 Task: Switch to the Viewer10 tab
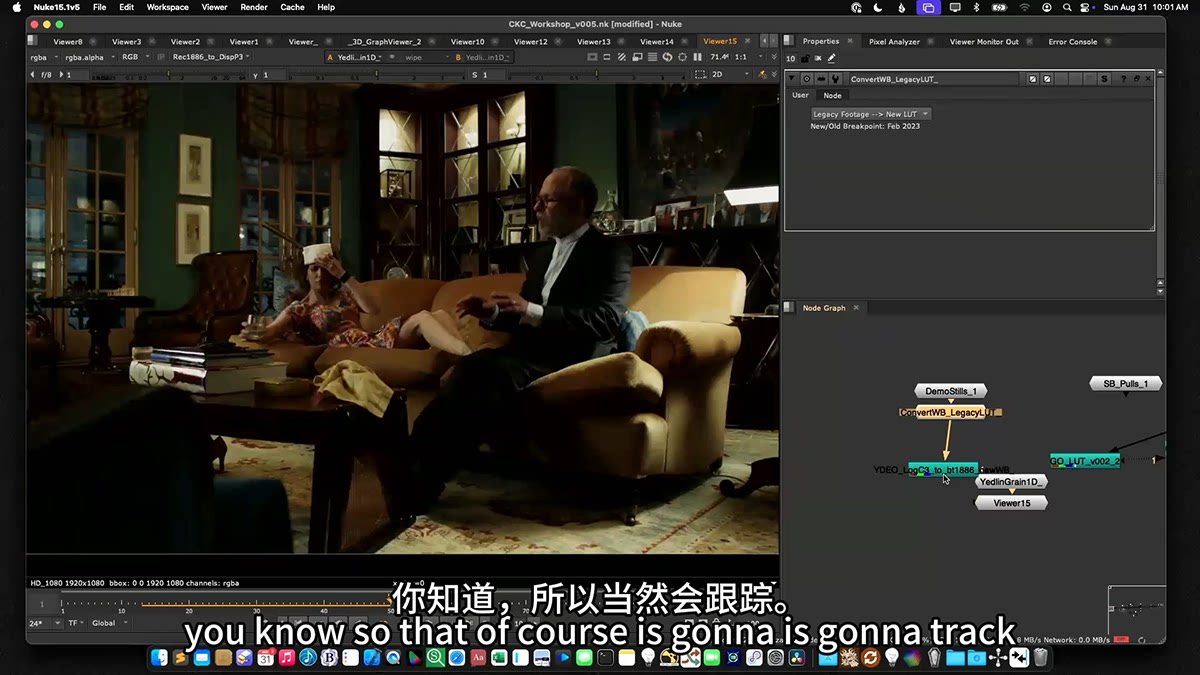[467, 41]
